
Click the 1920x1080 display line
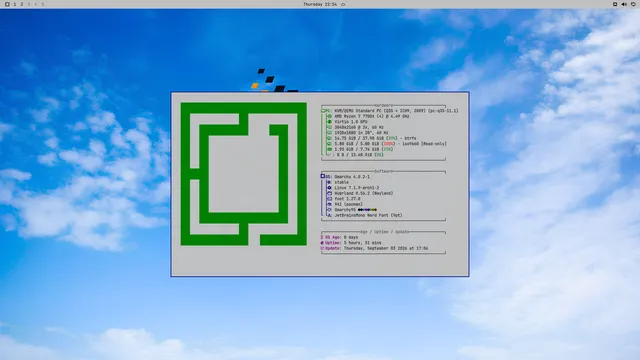361,133
